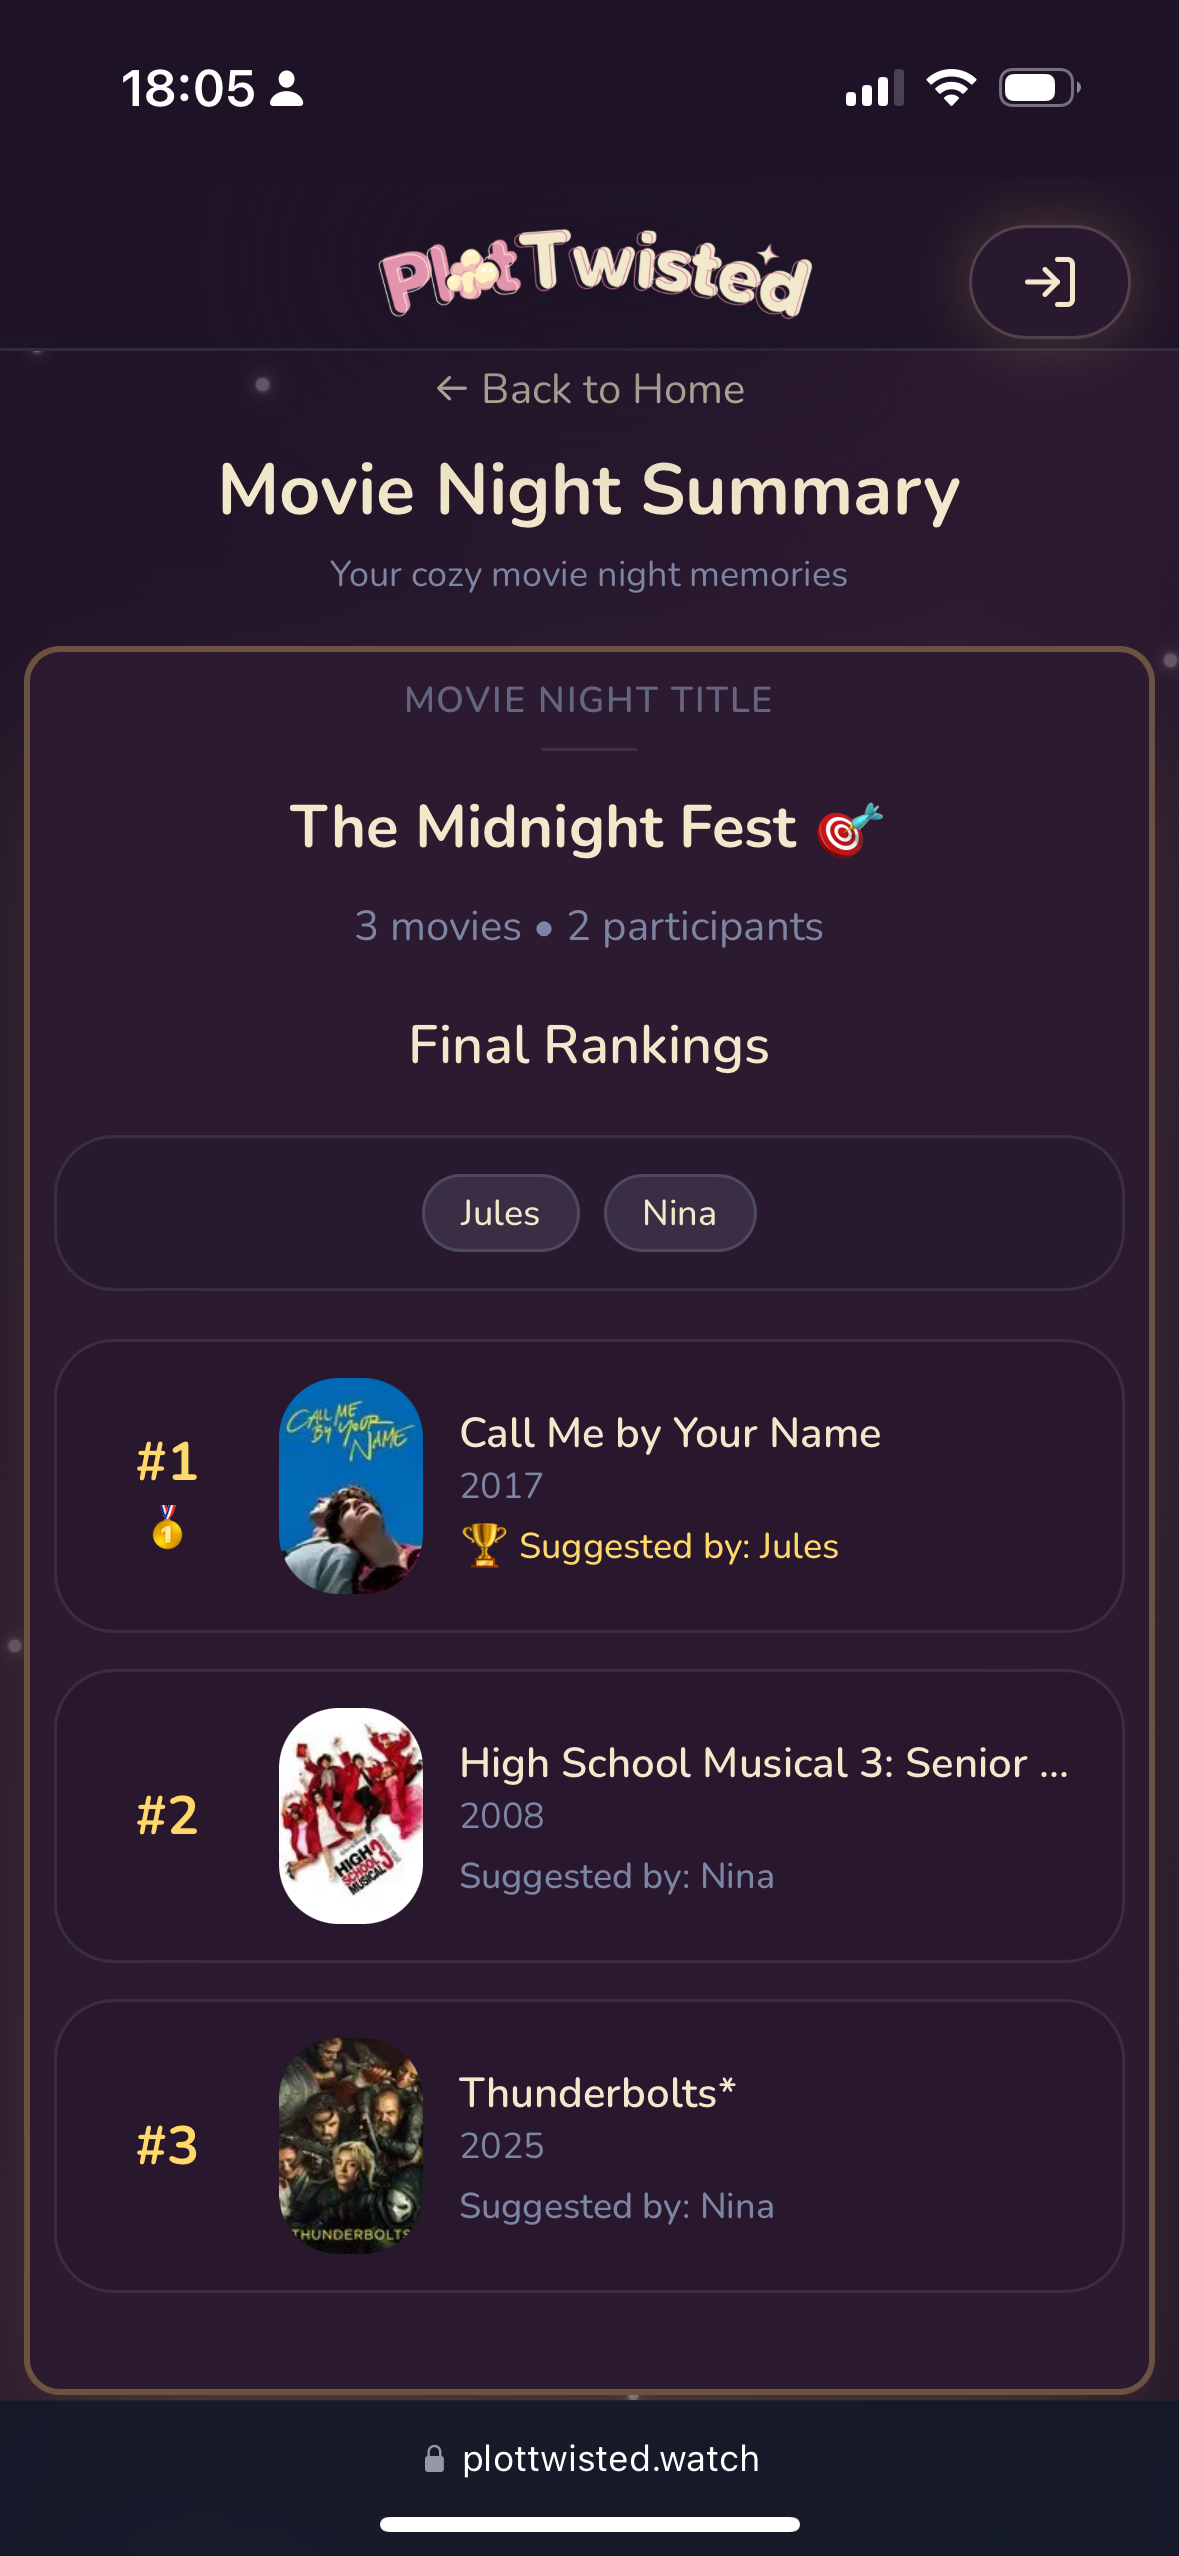The image size is (1179, 2556).
Task: Click the trophy icon beside Suggested by Jules
Action: tap(484, 1546)
